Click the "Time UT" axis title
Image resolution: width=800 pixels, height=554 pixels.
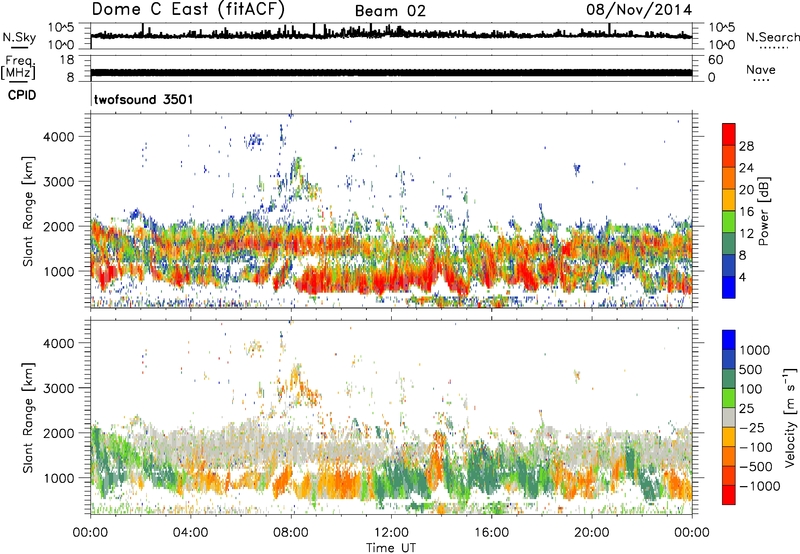point(391,548)
